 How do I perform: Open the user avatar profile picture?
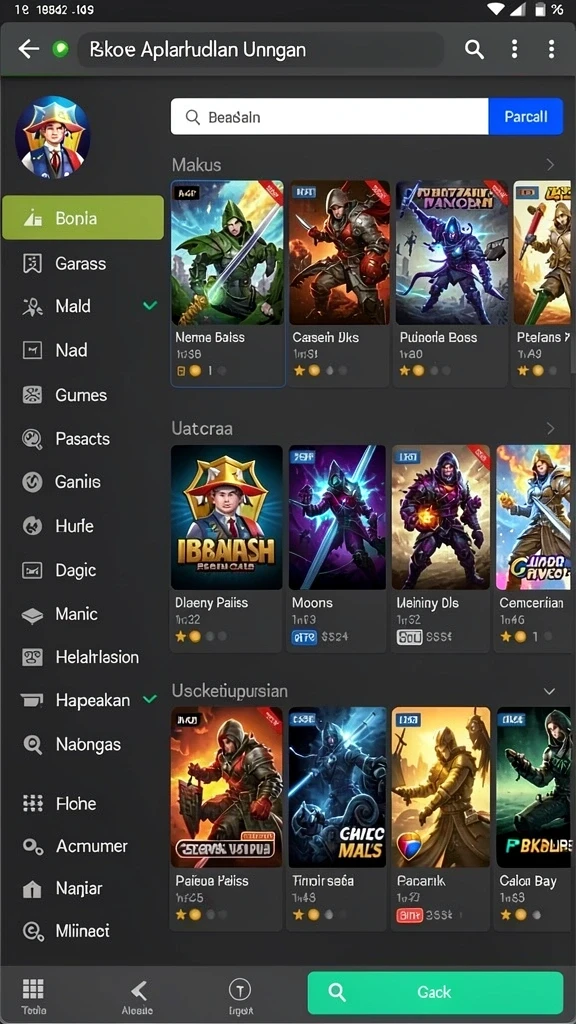click(53, 137)
